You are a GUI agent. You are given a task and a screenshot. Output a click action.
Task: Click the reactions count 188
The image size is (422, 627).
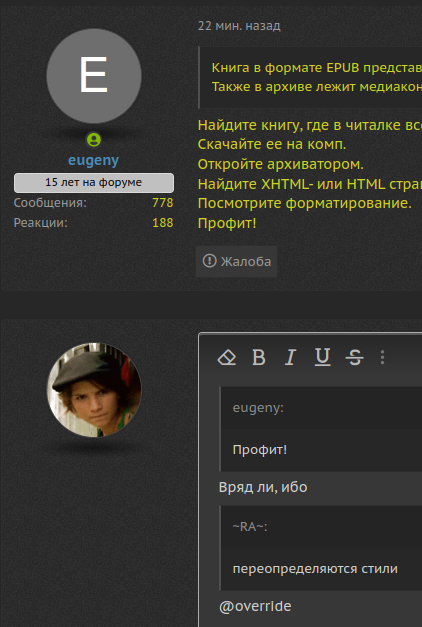coord(162,223)
